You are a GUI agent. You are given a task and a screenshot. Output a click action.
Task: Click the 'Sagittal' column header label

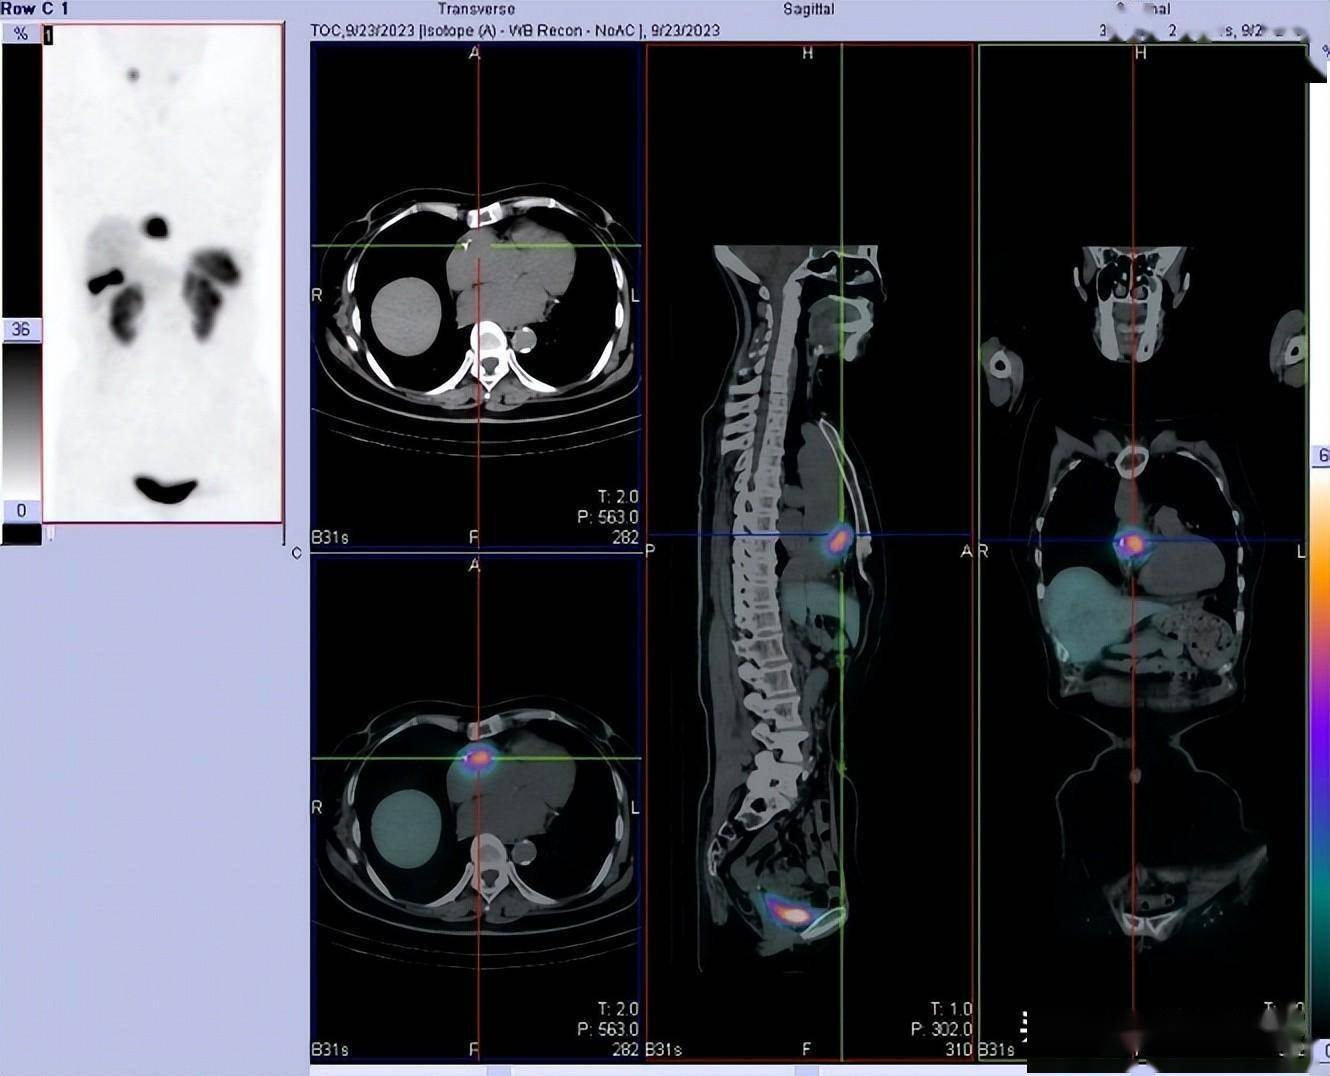click(x=808, y=9)
